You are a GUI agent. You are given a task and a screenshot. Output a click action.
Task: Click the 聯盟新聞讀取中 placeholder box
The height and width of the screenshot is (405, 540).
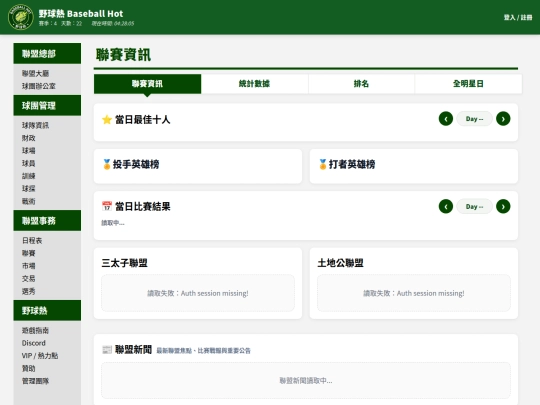coord(306,380)
